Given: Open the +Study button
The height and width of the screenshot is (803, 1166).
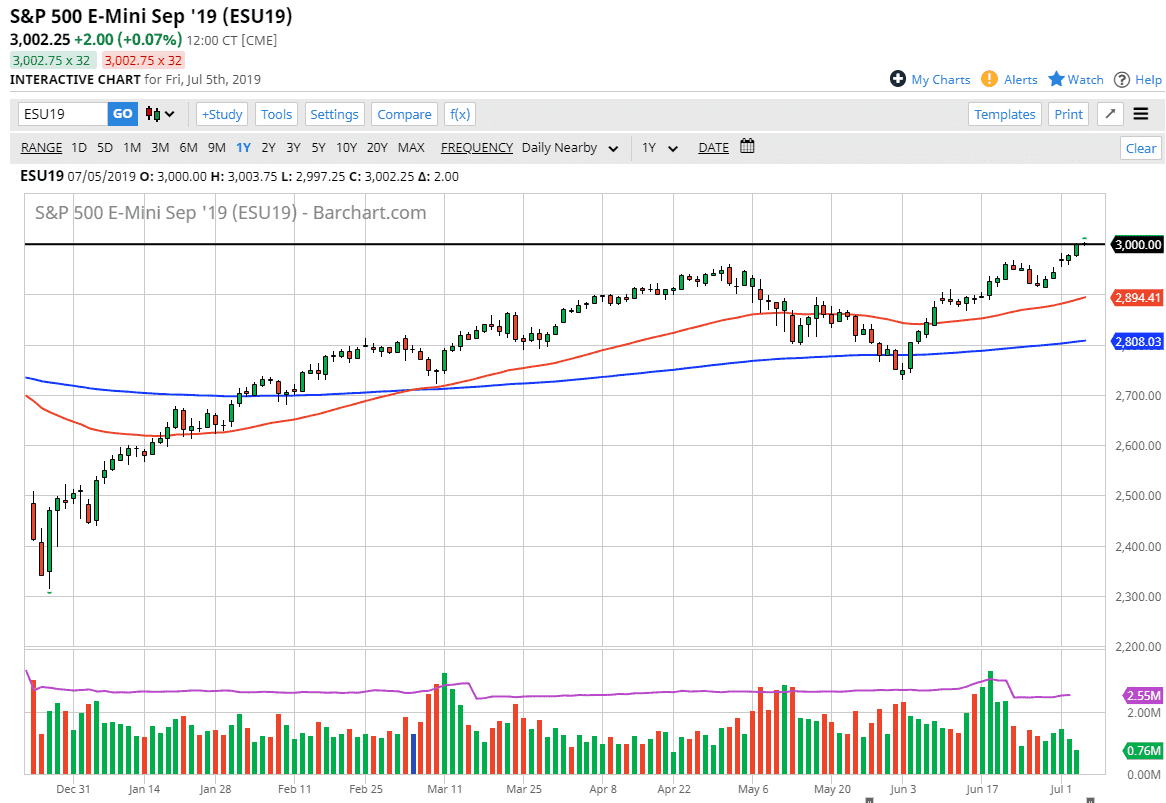Looking at the screenshot, I should click(222, 115).
